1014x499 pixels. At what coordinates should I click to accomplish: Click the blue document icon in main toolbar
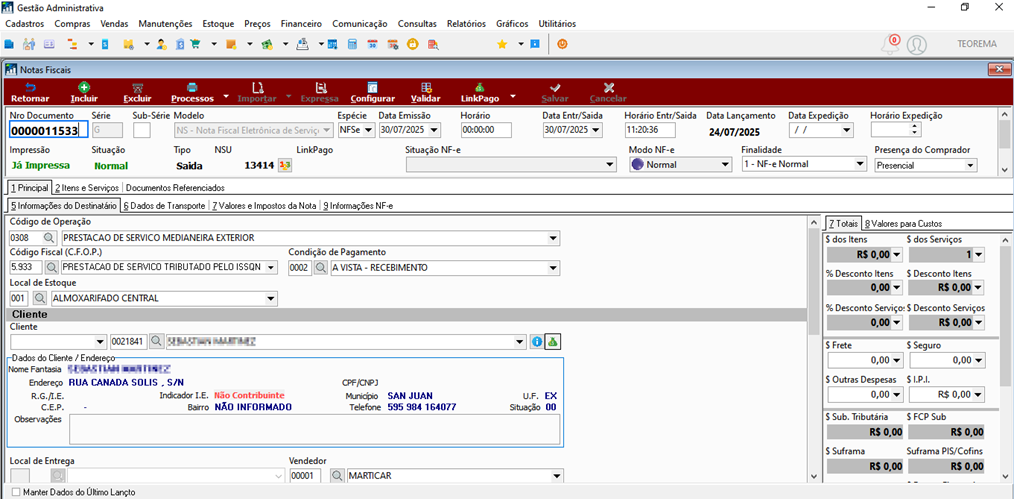click(8, 45)
